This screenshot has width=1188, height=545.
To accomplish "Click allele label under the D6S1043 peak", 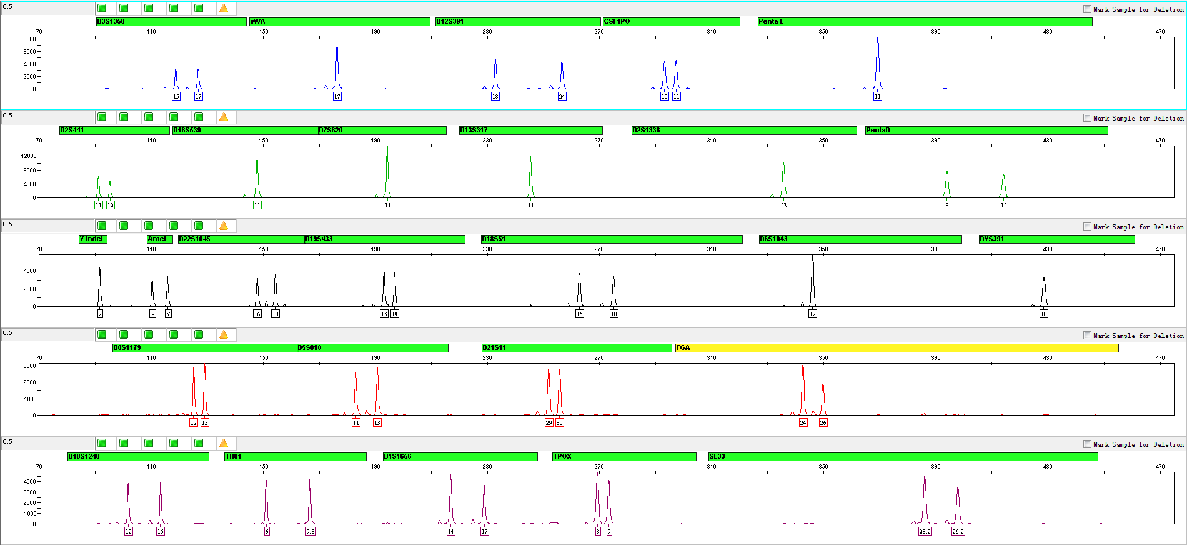I will coord(812,313).
